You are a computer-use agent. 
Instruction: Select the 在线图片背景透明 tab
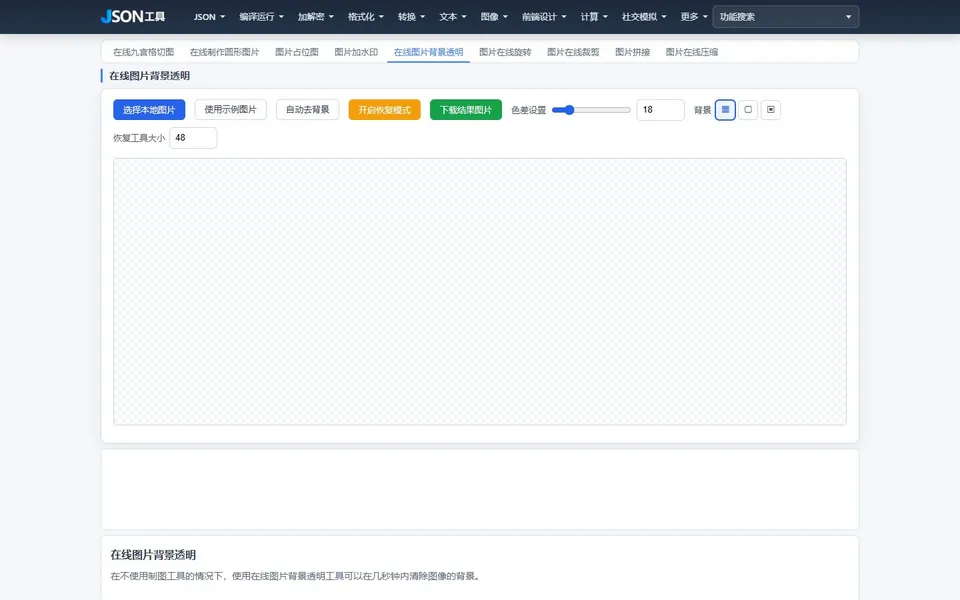coord(429,52)
